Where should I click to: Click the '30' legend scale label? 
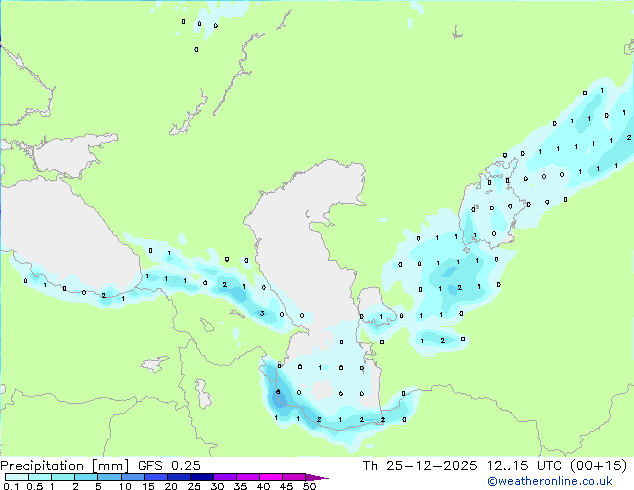click(x=217, y=486)
